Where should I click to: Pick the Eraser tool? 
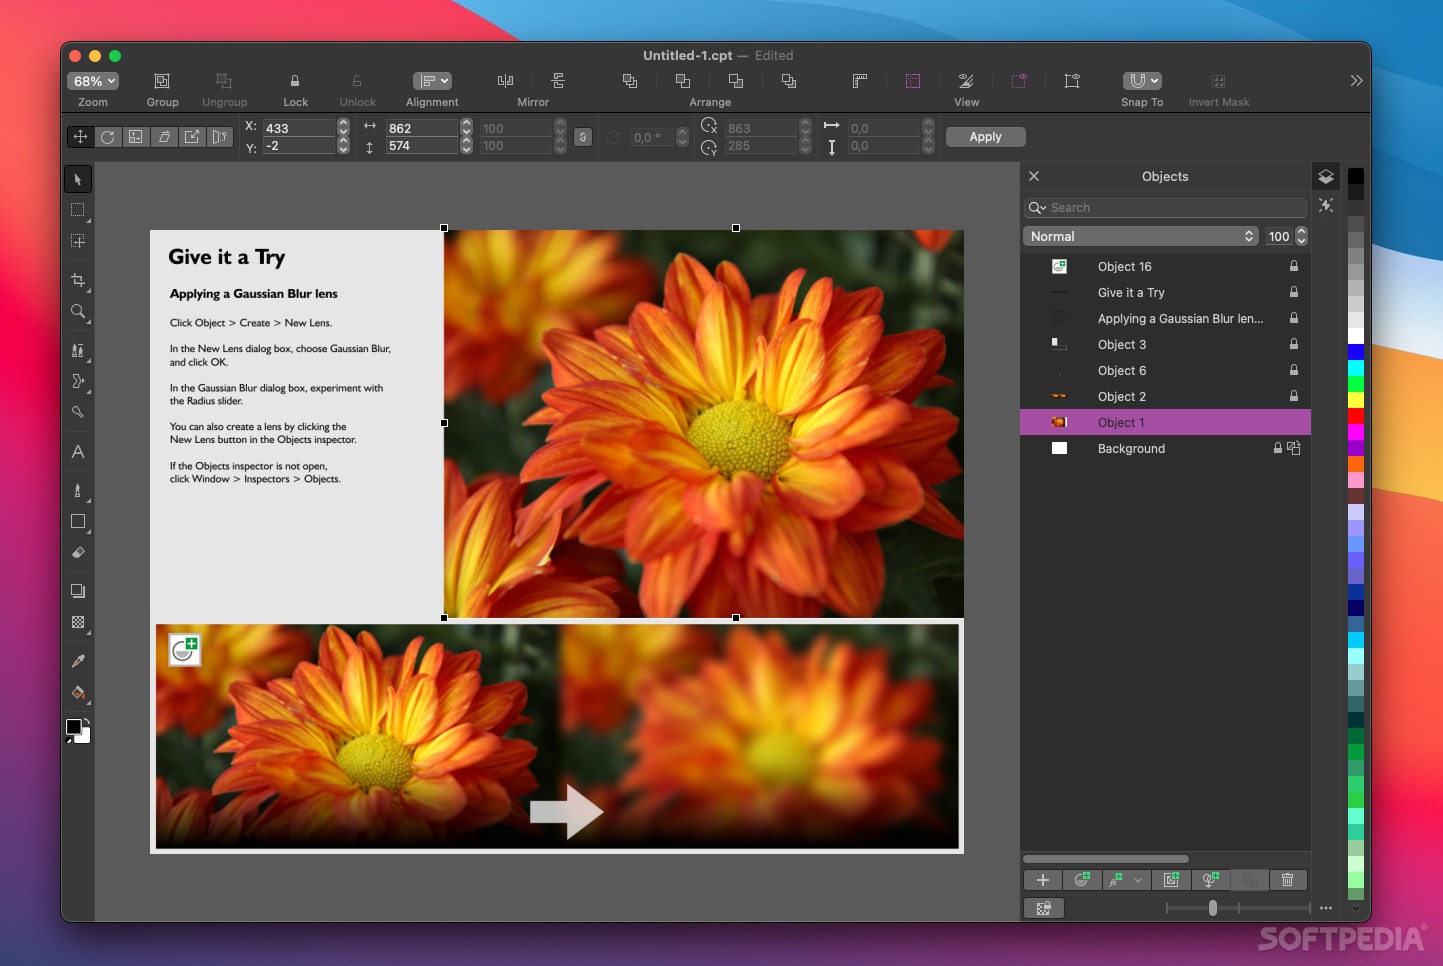[x=78, y=552]
